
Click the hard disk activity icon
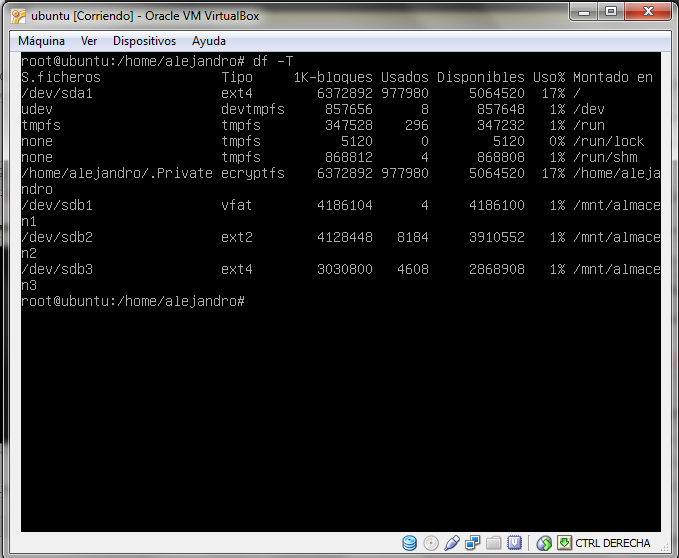click(x=410, y=543)
